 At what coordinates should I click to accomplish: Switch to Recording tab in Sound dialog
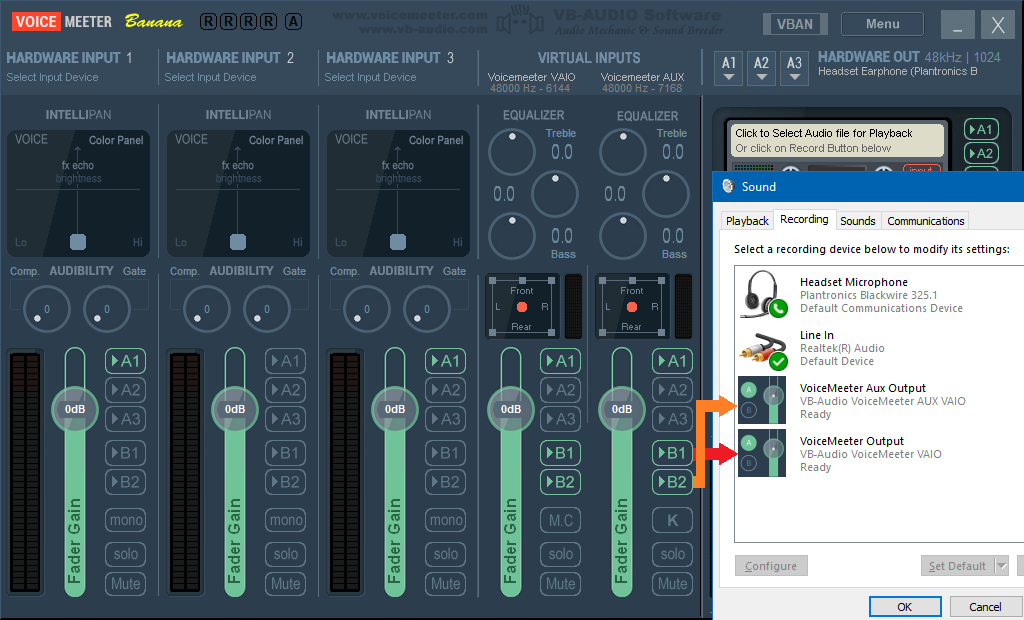804,220
